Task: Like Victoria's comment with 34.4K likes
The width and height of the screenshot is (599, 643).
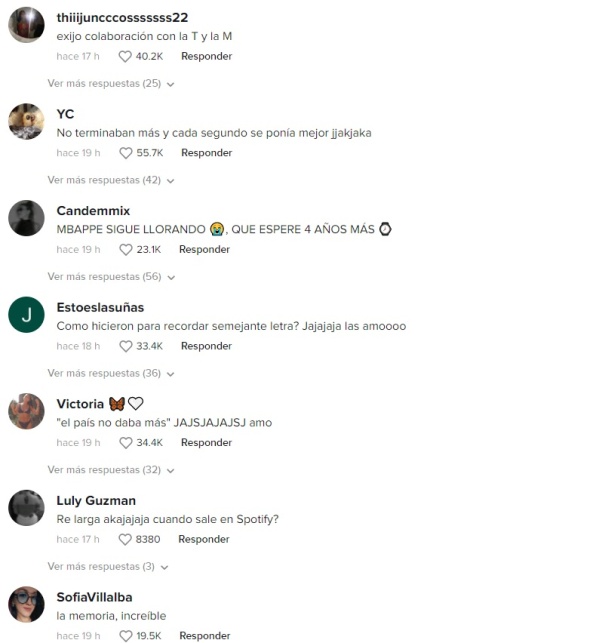Action: (126, 443)
